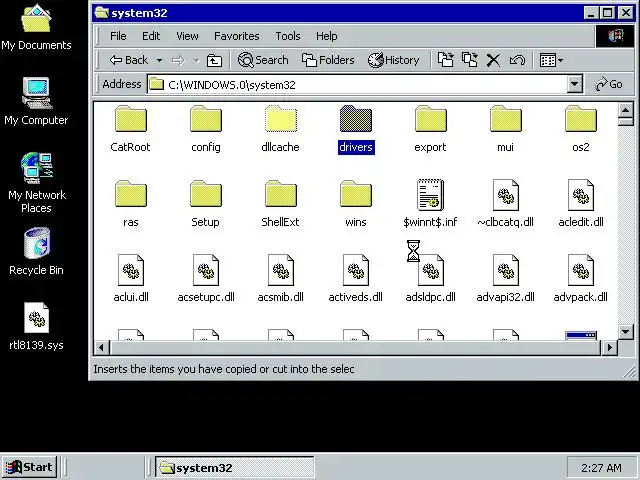Viewport: 640px width, 480px height.
Task: Click the Back button
Action: pos(129,60)
